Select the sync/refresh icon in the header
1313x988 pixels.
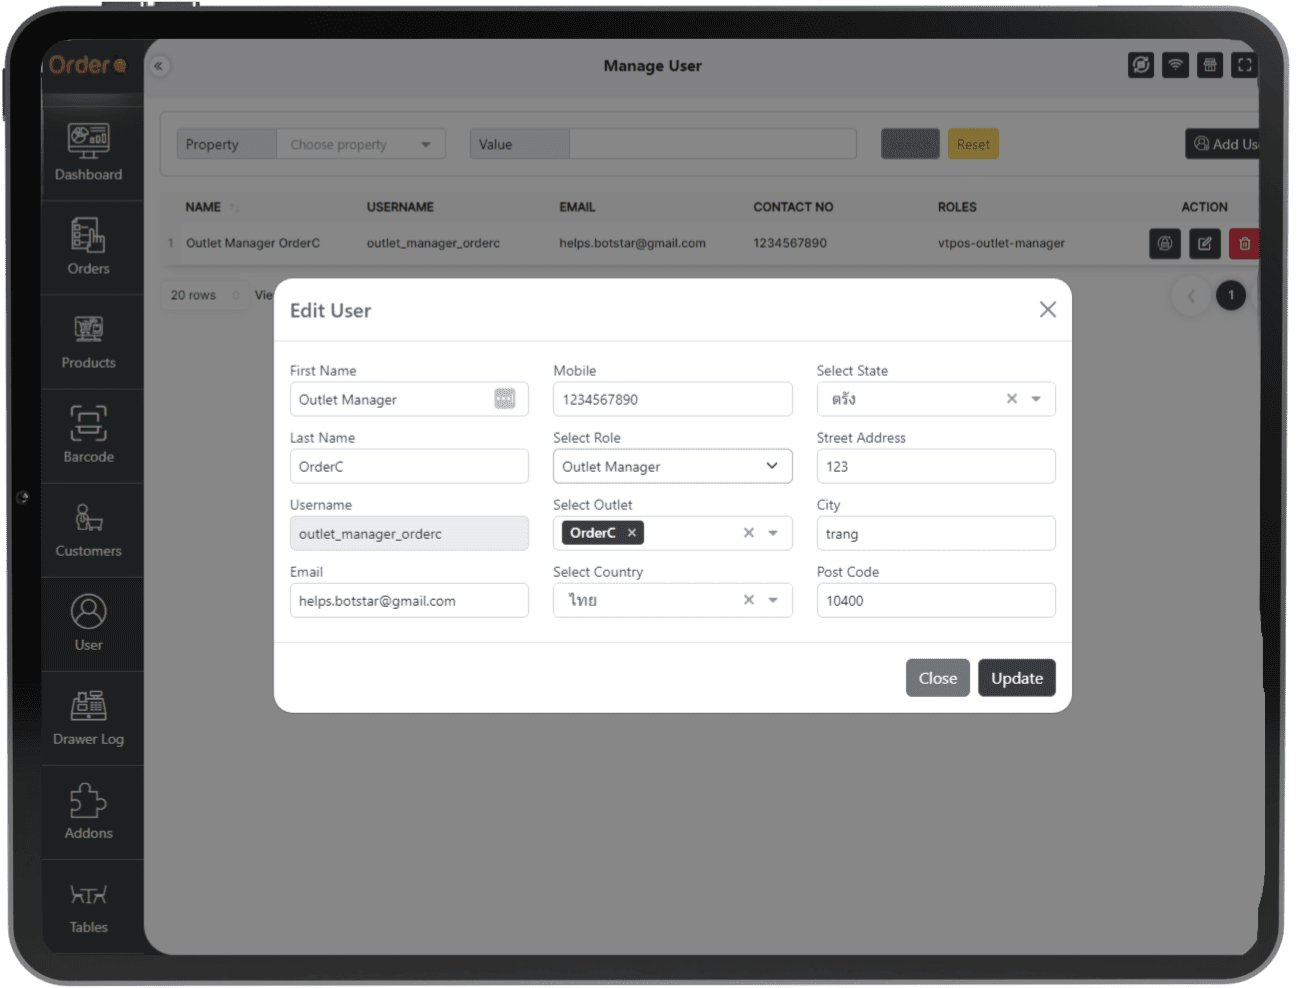click(x=1141, y=65)
